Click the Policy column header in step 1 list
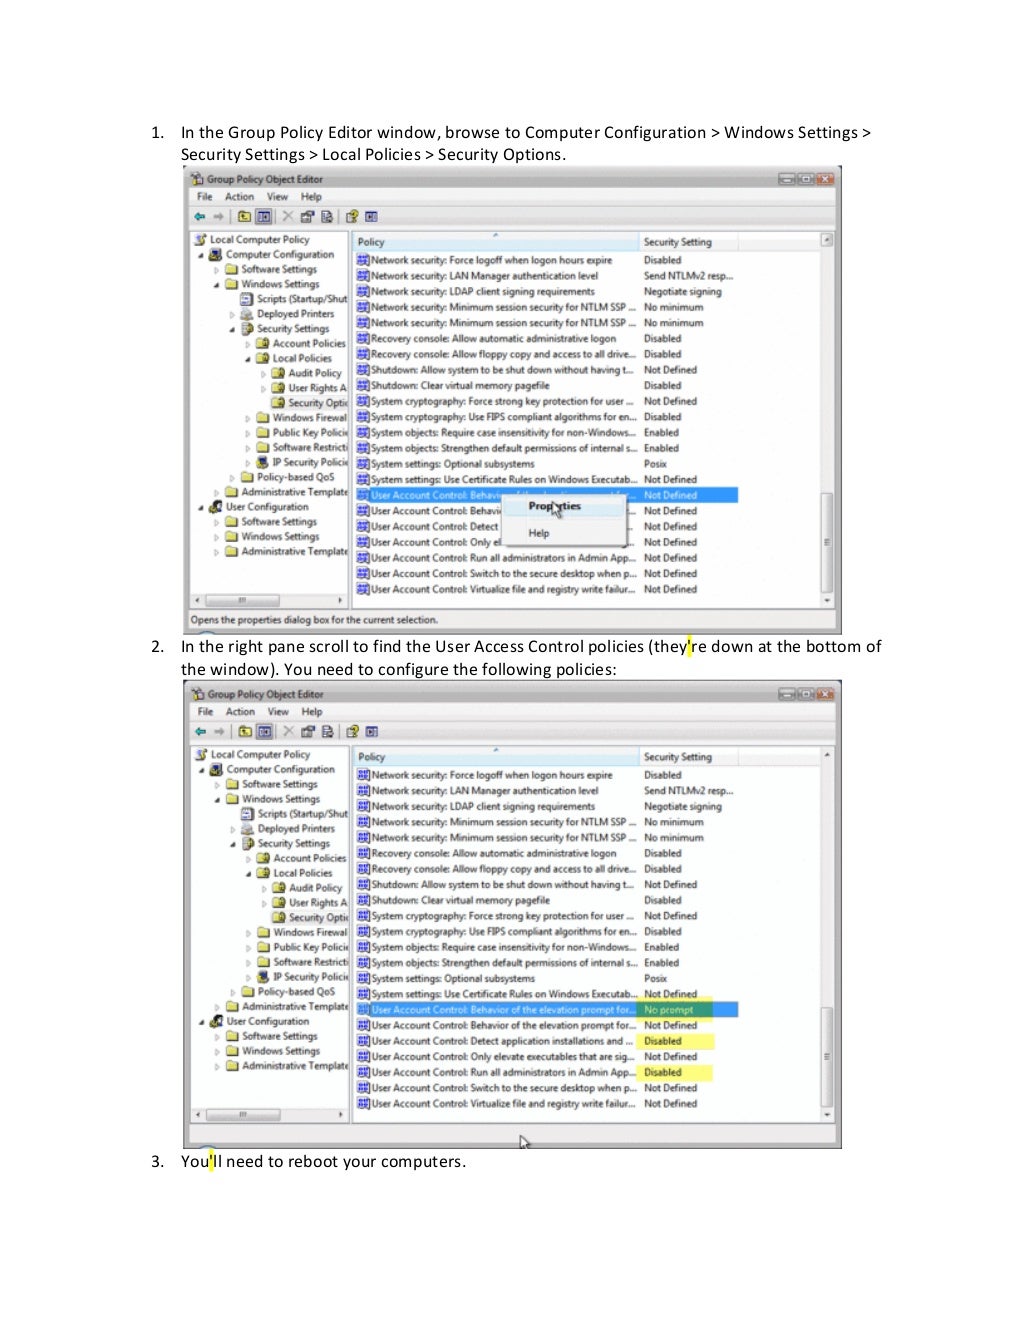The width and height of the screenshot is (1024, 1326). (496, 242)
